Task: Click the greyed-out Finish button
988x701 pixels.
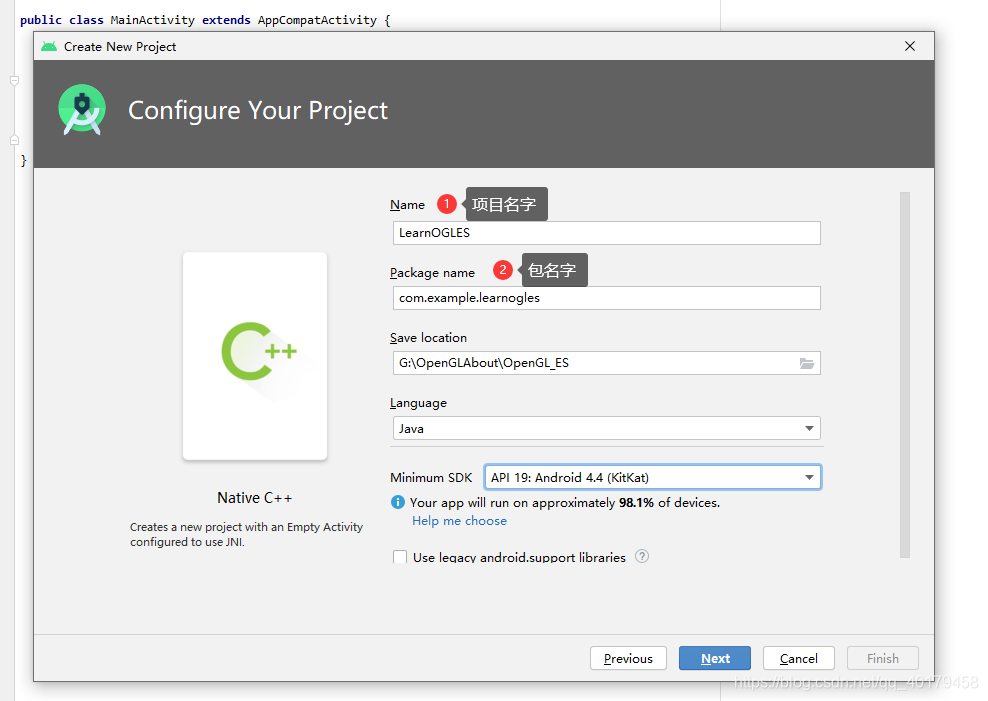Action: point(883,658)
